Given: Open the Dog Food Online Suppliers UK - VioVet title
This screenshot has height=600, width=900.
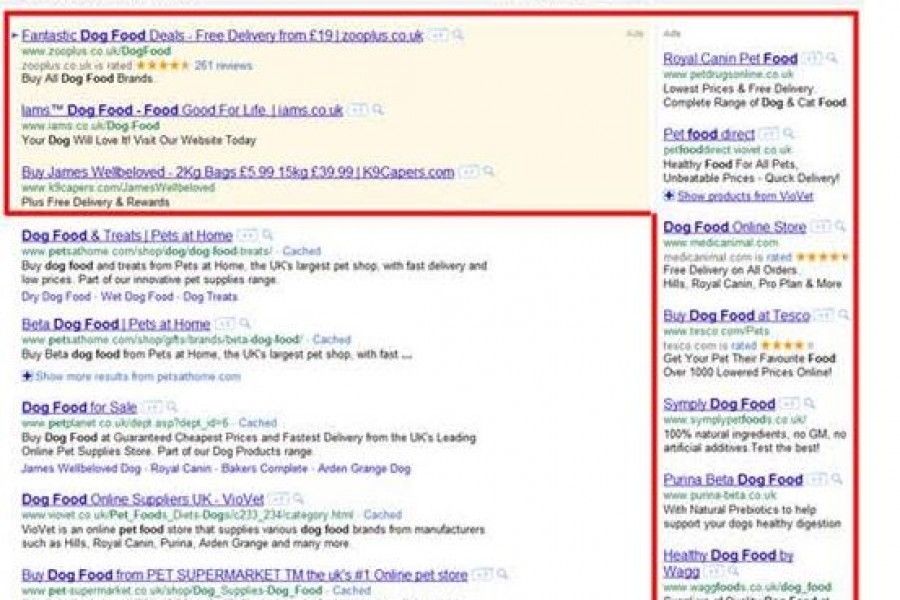Looking at the screenshot, I should click(143, 499).
